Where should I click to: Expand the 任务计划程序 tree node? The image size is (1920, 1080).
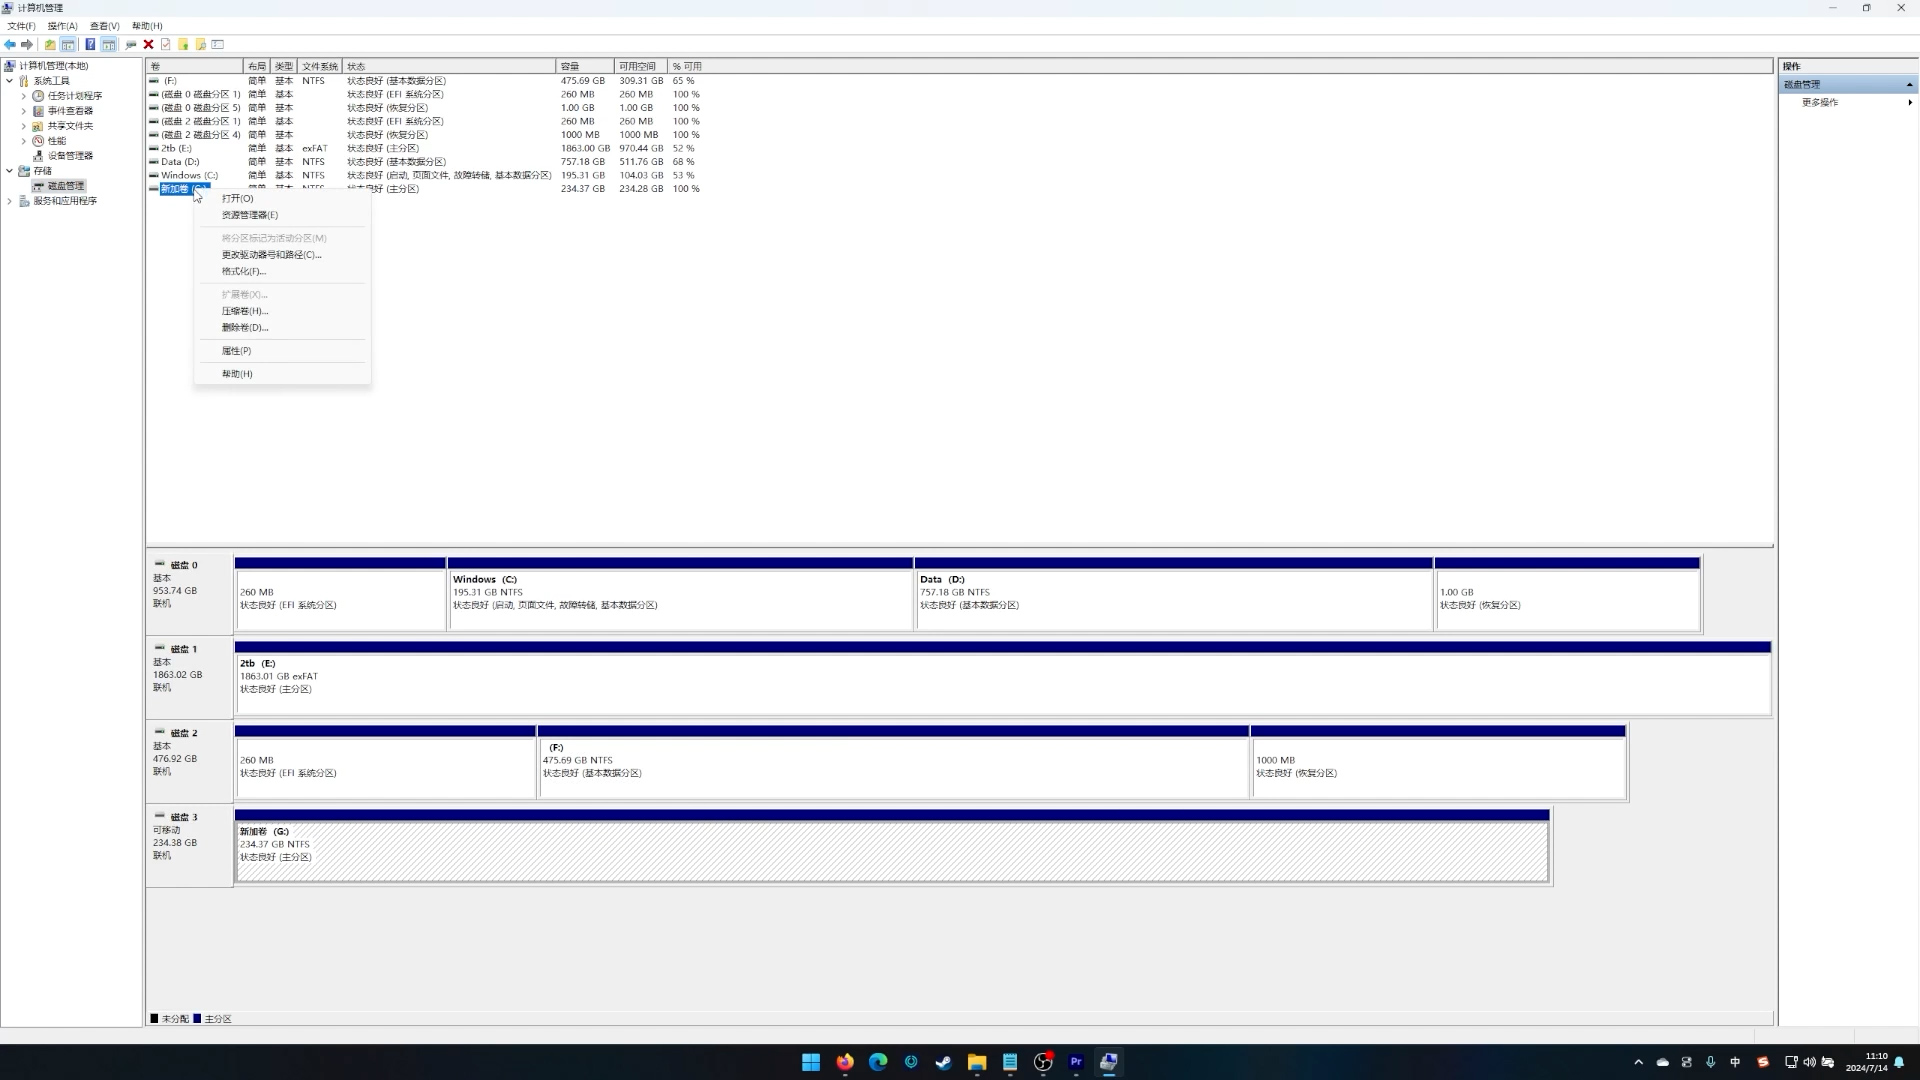pyautogui.click(x=24, y=96)
